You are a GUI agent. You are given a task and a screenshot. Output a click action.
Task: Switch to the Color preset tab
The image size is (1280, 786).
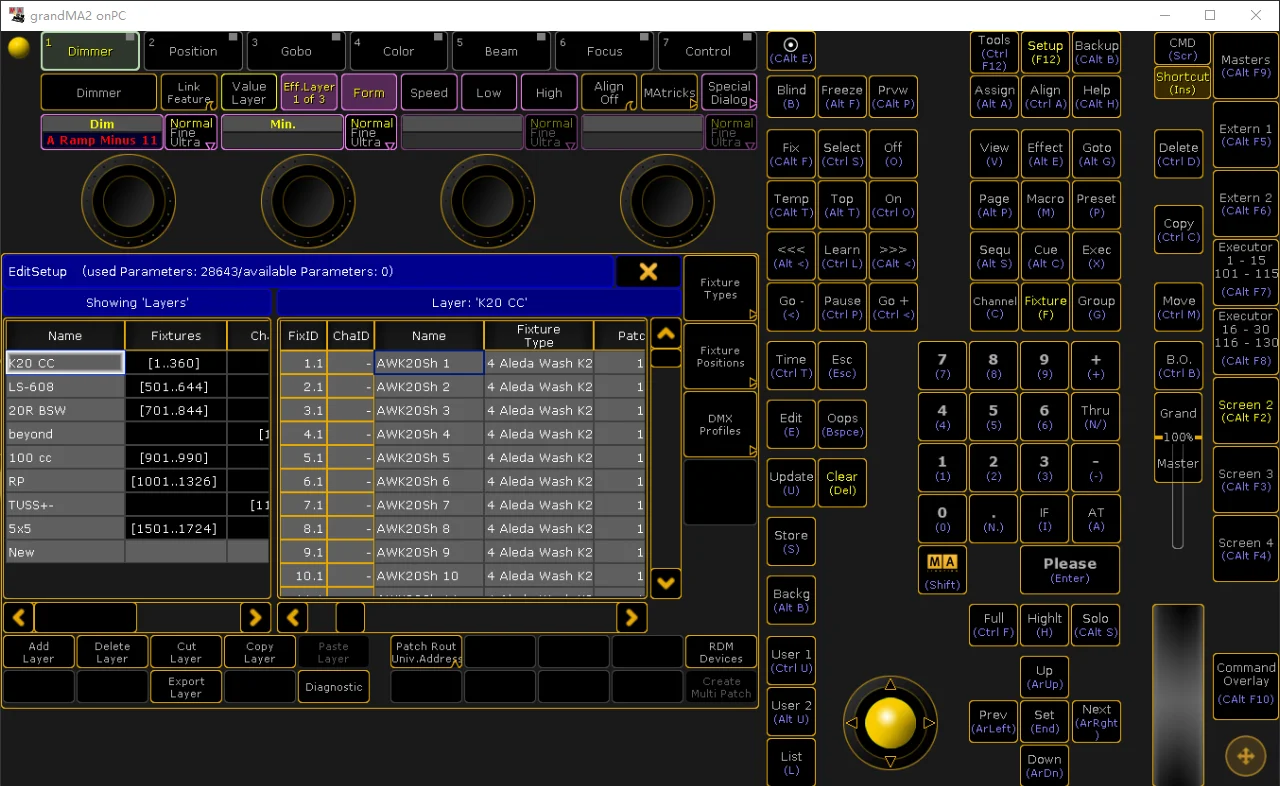[x=398, y=51]
